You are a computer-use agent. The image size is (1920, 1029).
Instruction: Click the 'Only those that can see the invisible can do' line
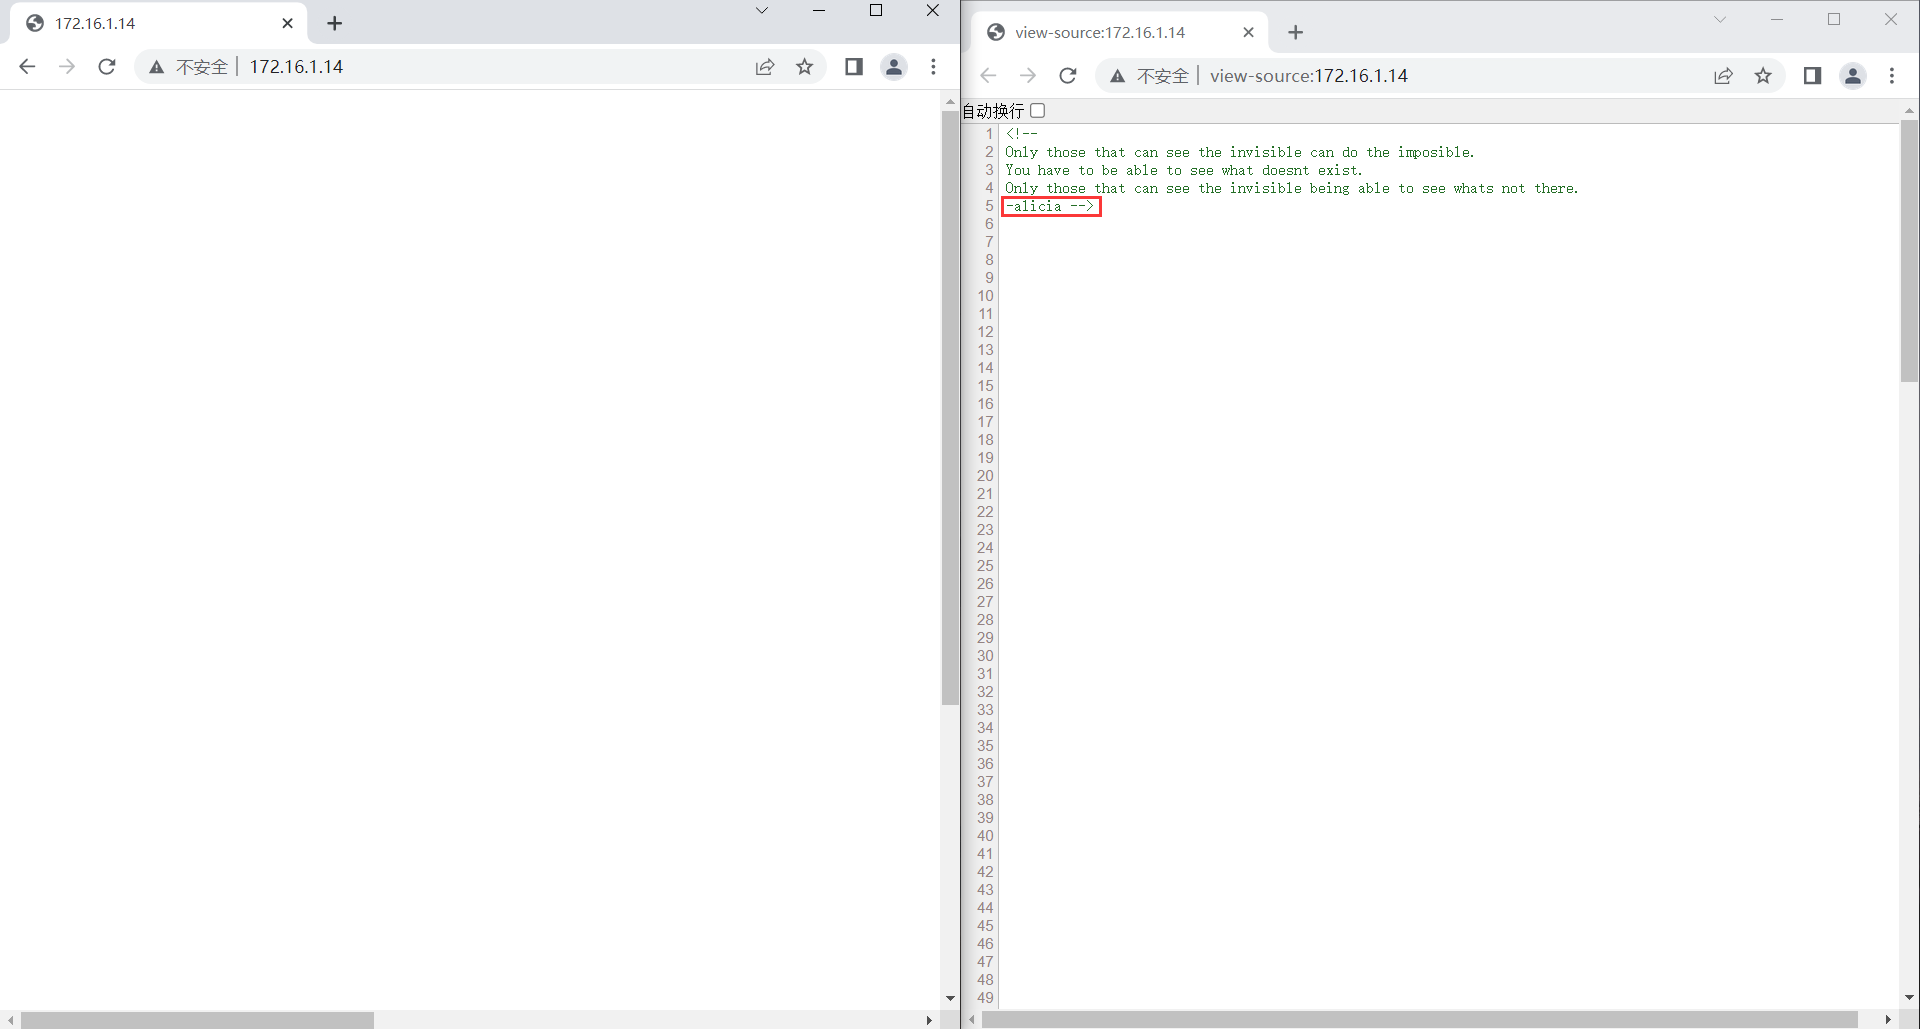coord(1239,152)
